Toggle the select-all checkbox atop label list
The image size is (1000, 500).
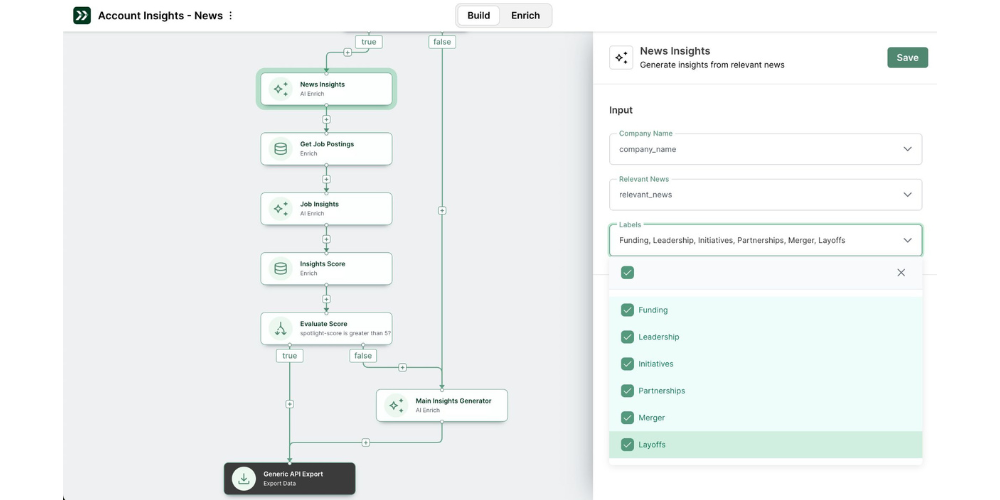[x=627, y=272]
